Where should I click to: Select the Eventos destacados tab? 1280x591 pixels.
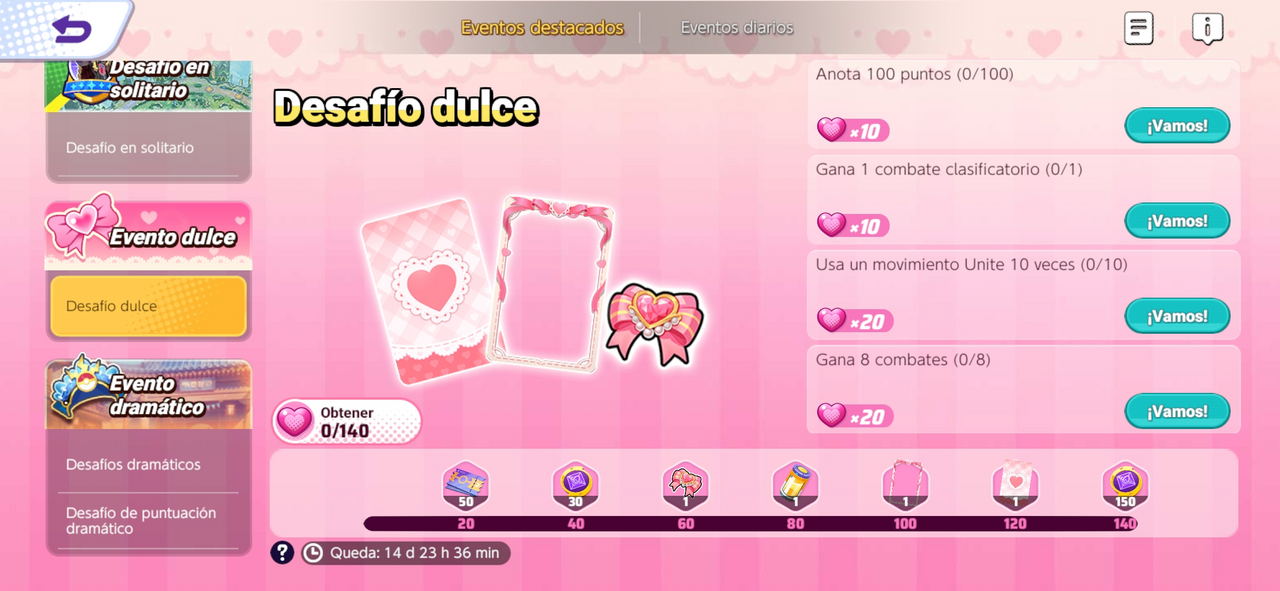[x=542, y=28]
